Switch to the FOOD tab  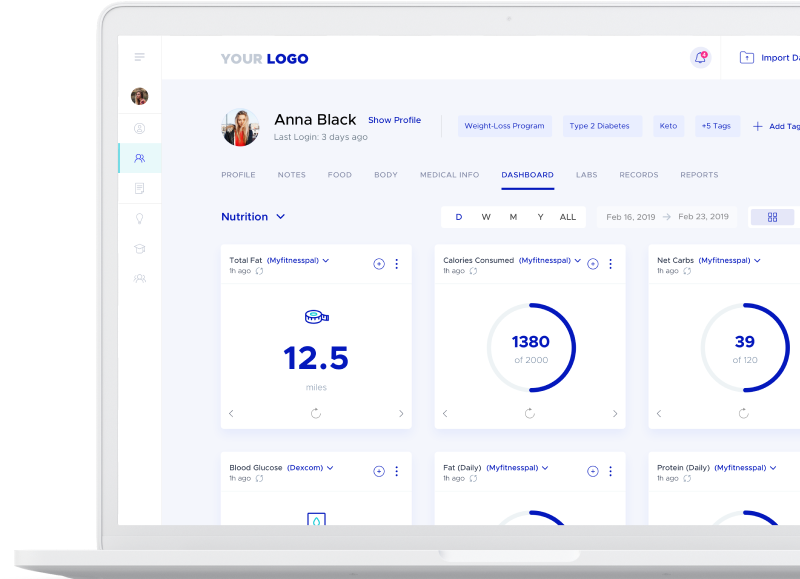point(340,175)
